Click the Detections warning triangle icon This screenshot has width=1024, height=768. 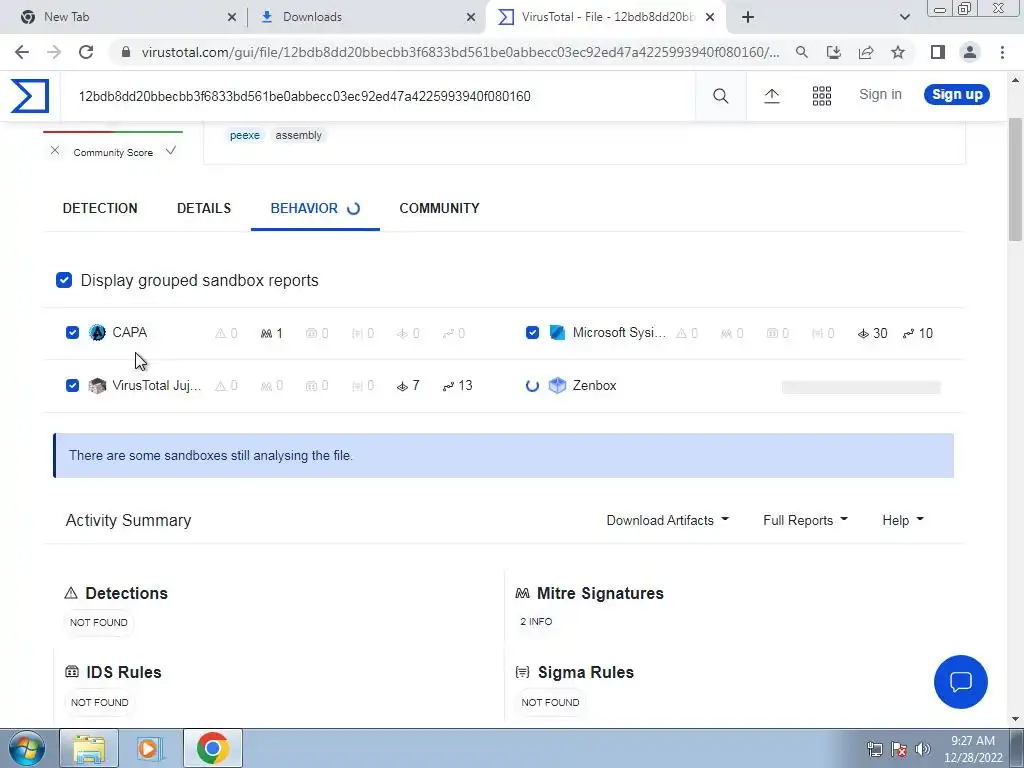tap(71, 593)
